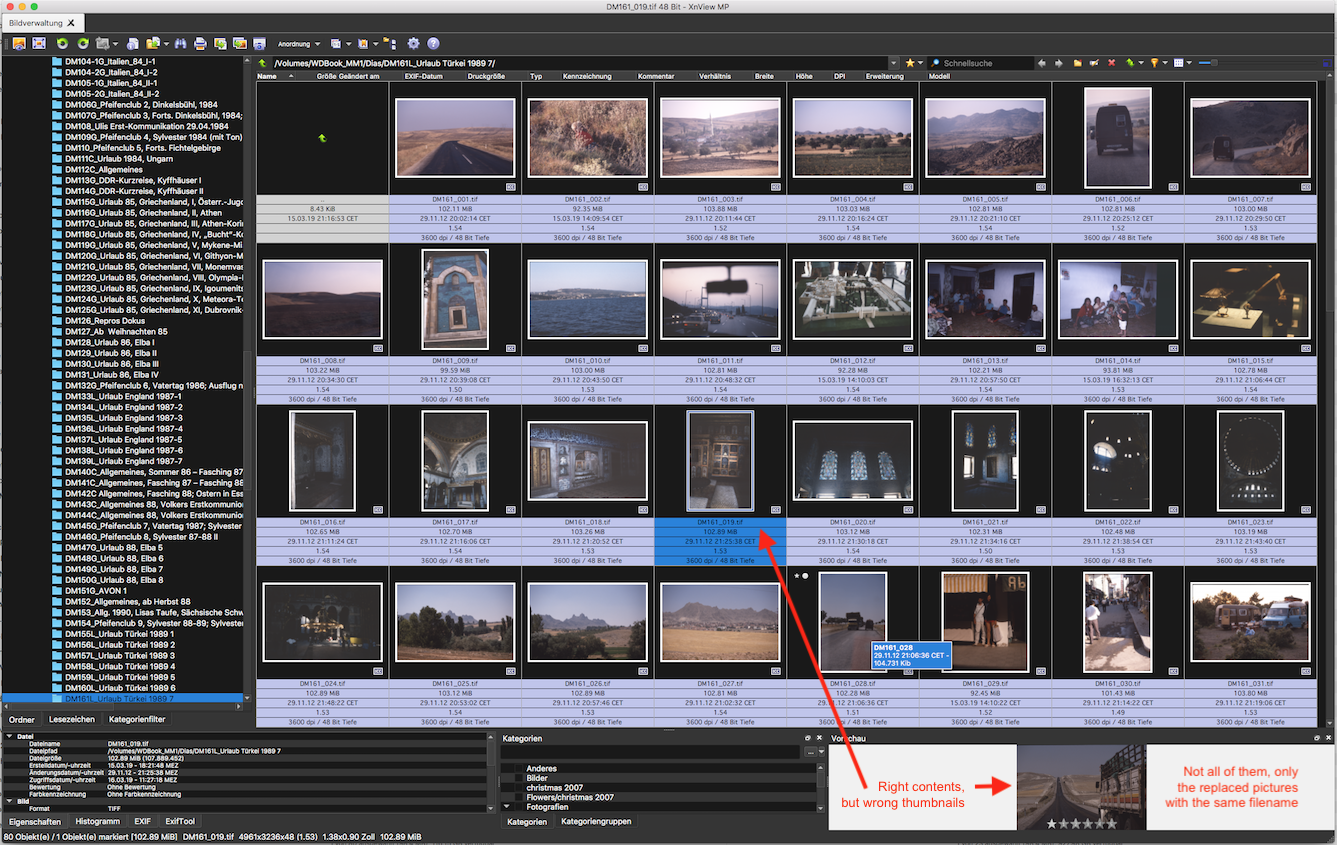1337x845 pixels.
Task: Sort by the Name column header
Action: [x=267, y=76]
